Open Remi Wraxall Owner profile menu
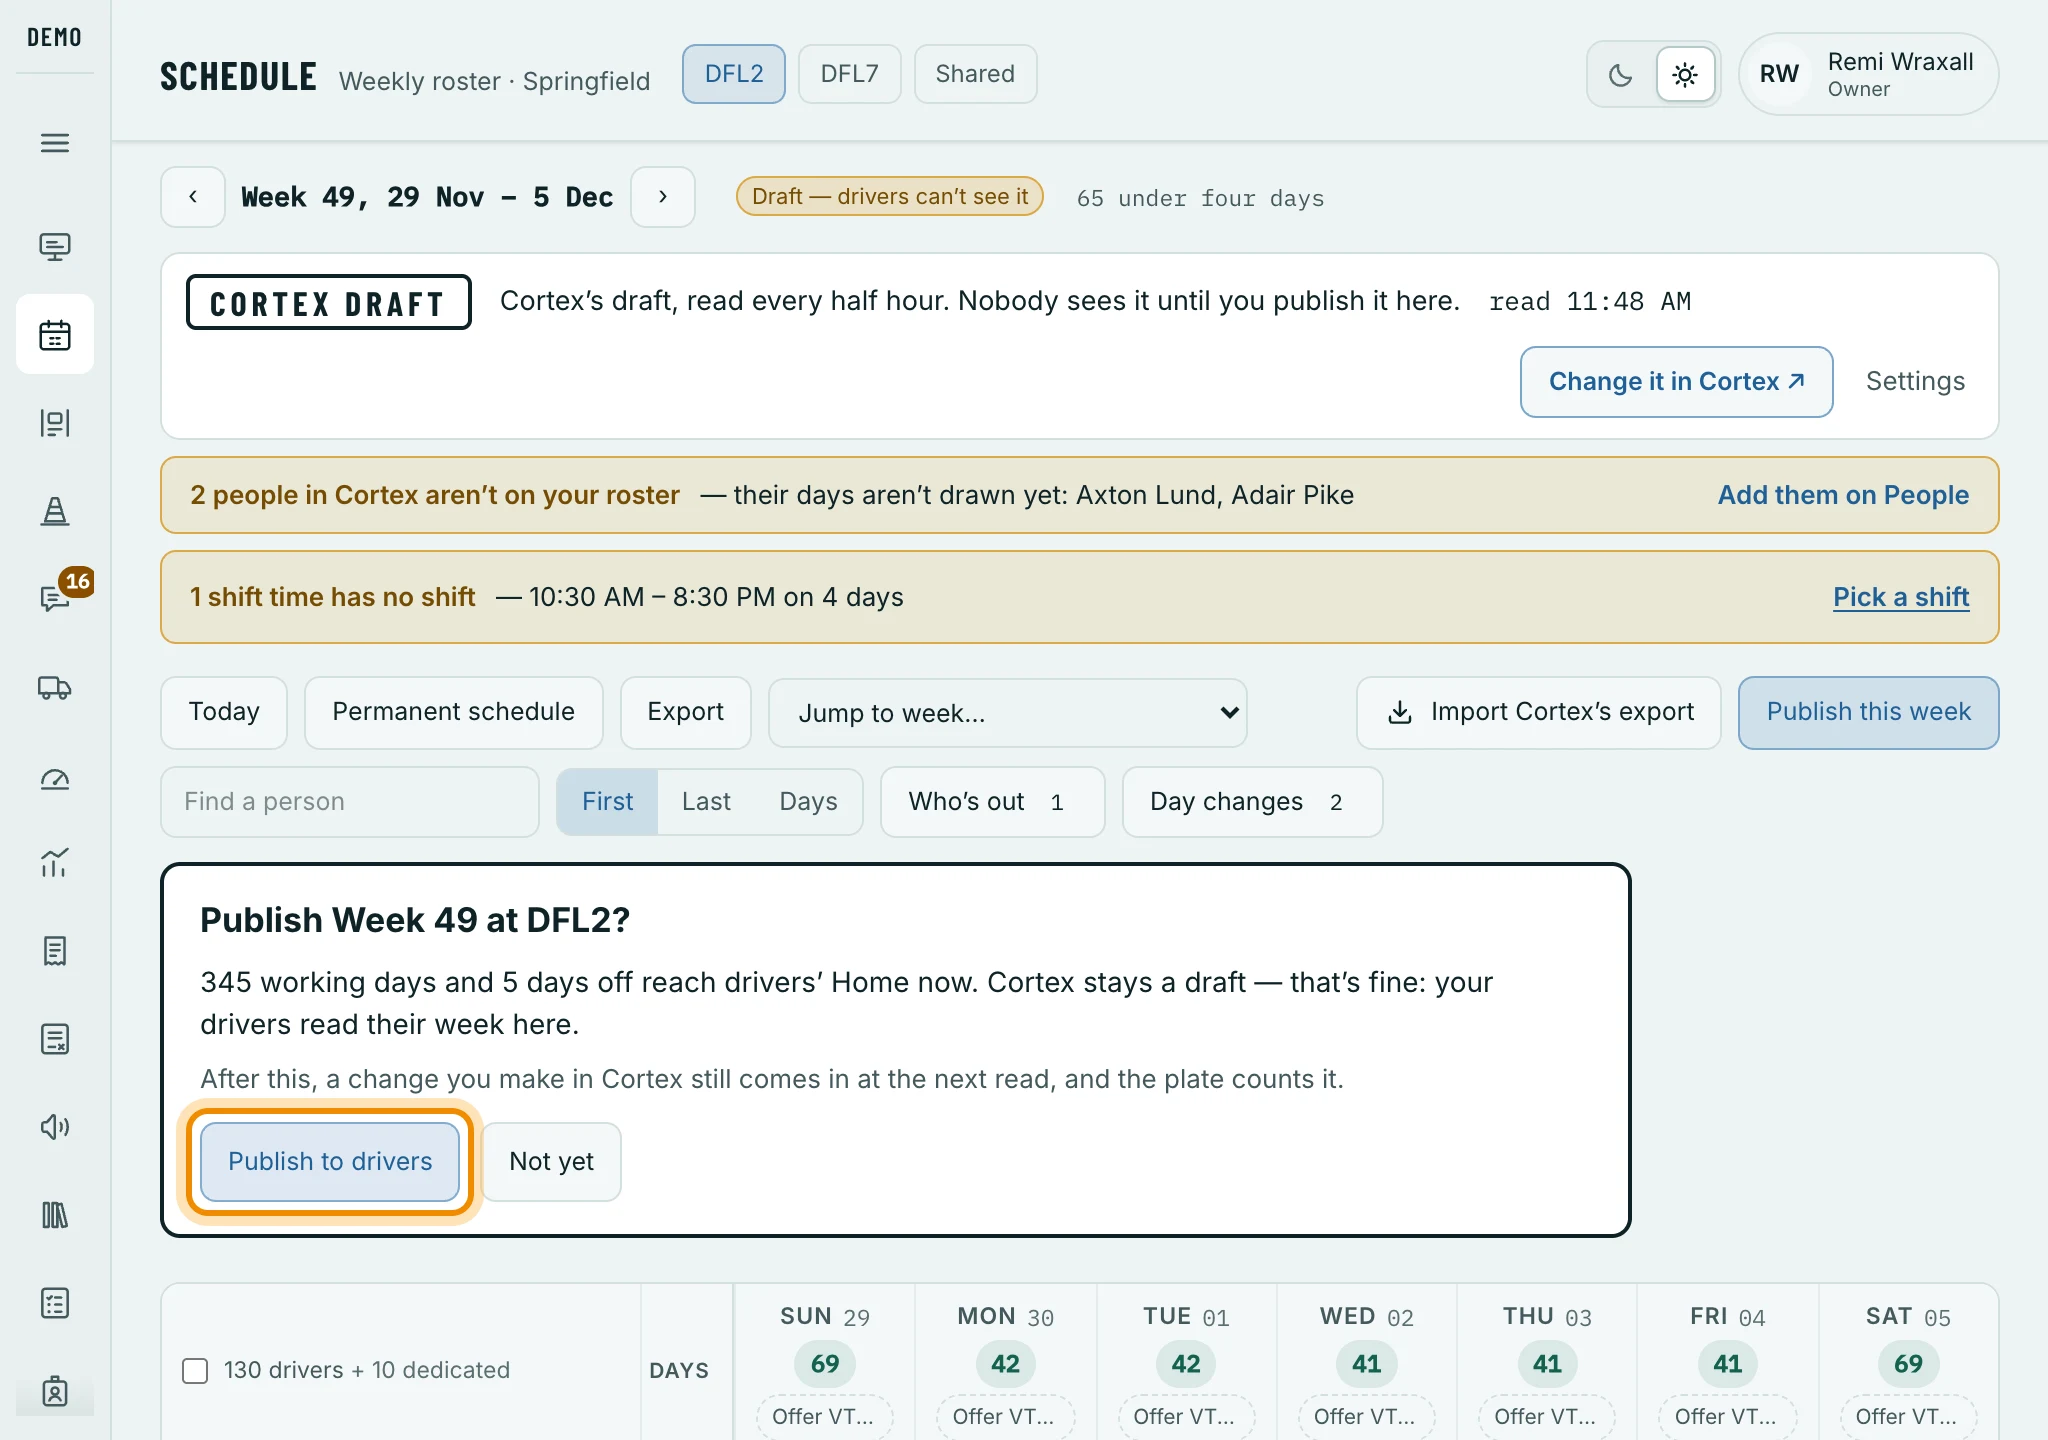The width and height of the screenshot is (2048, 1440). pyautogui.click(x=1868, y=74)
